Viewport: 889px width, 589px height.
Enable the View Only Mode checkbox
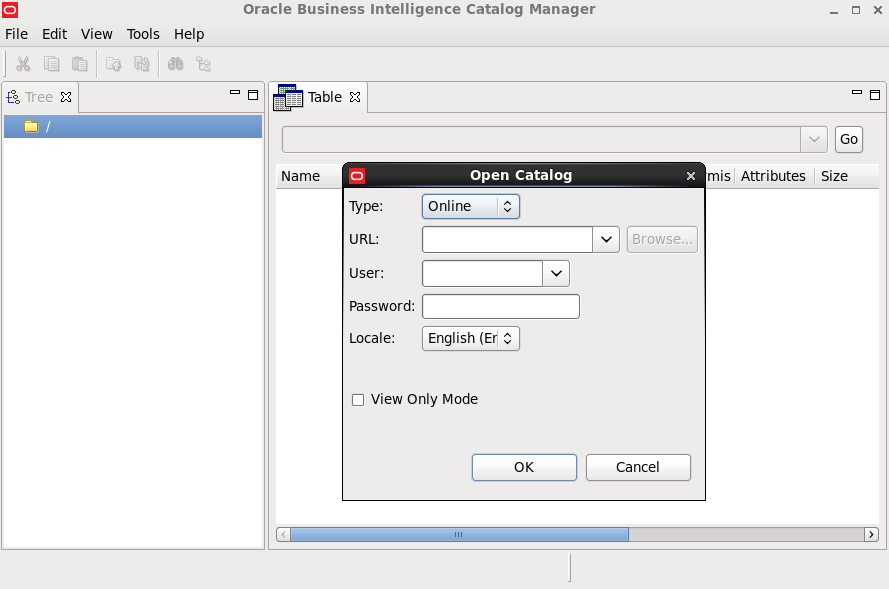click(x=358, y=400)
